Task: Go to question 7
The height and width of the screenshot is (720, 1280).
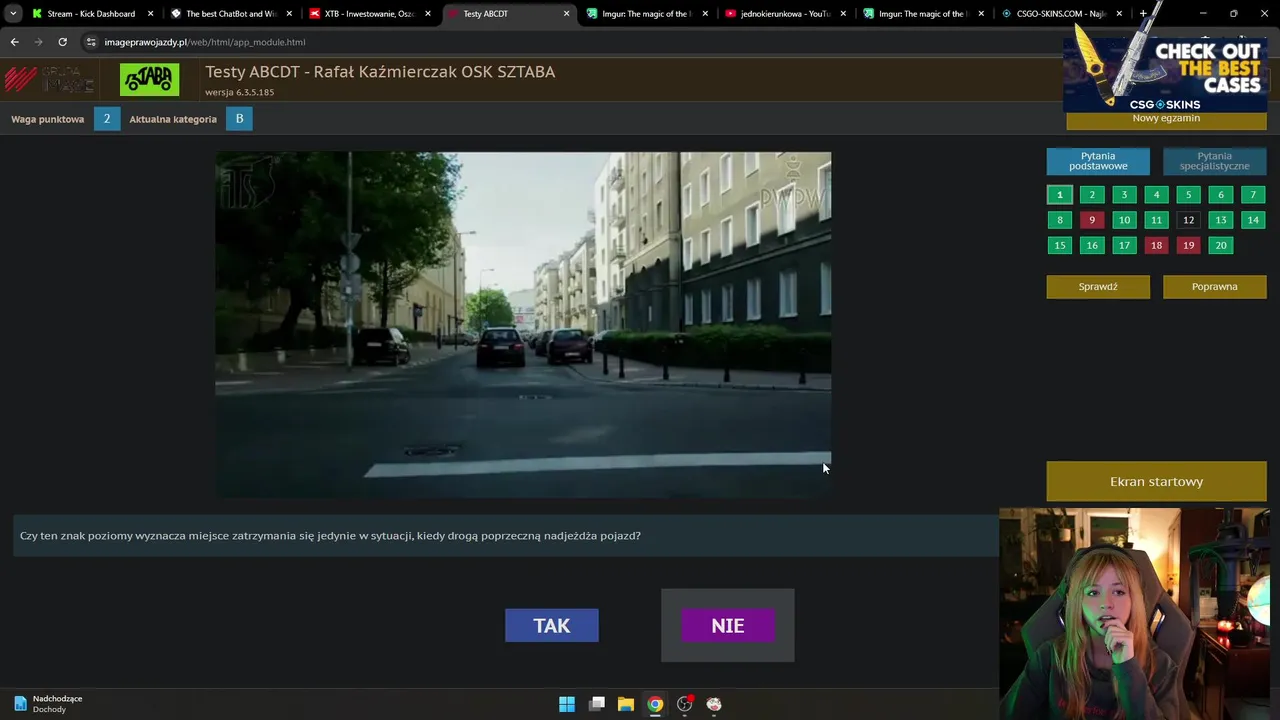Action: coord(1252,195)
